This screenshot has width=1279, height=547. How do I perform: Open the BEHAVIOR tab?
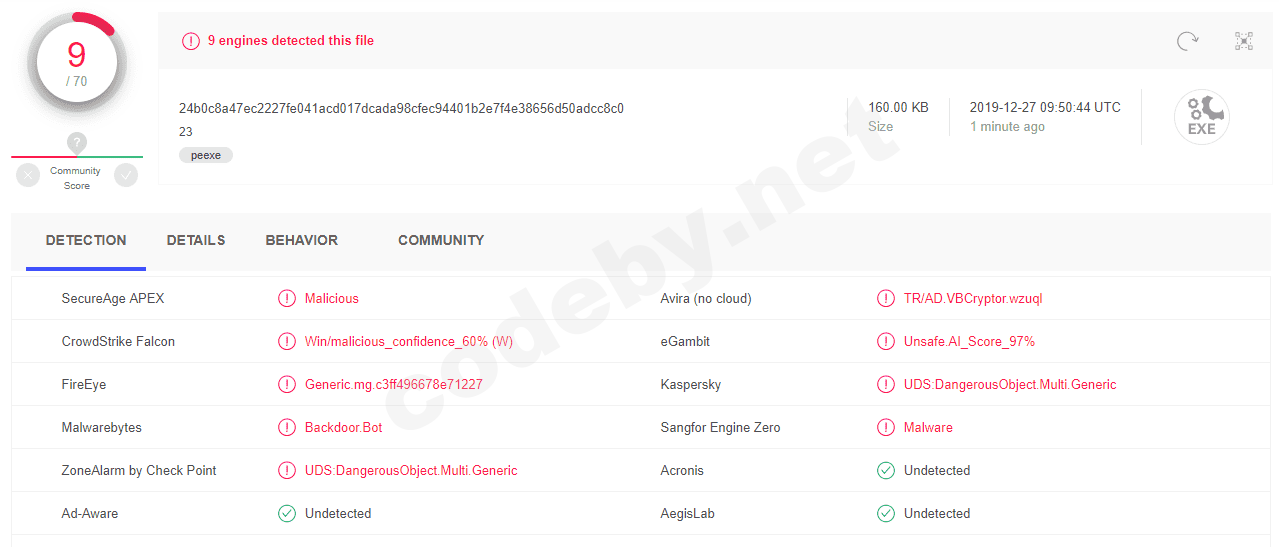pos(302,240)
